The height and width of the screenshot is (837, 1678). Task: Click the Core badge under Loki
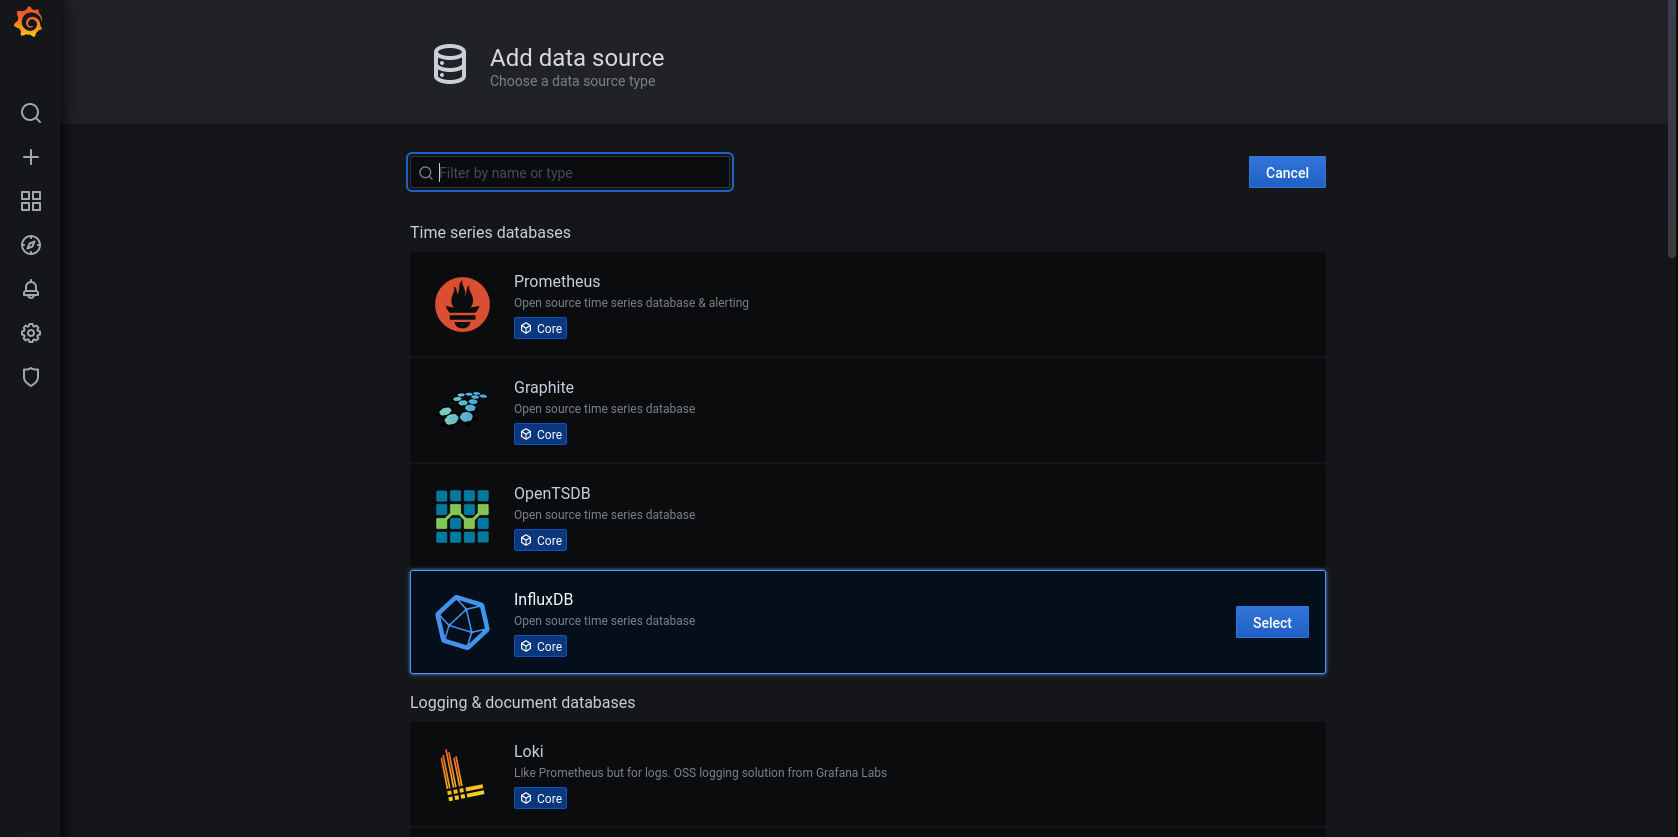pyautogui.click(x=540, y=798)
